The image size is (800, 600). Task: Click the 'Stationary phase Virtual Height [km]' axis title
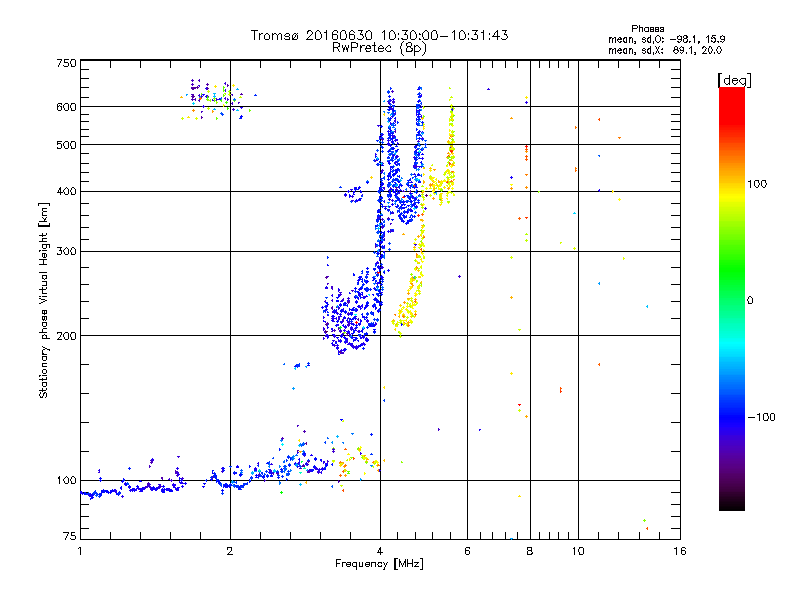click(x=43, y=300)
